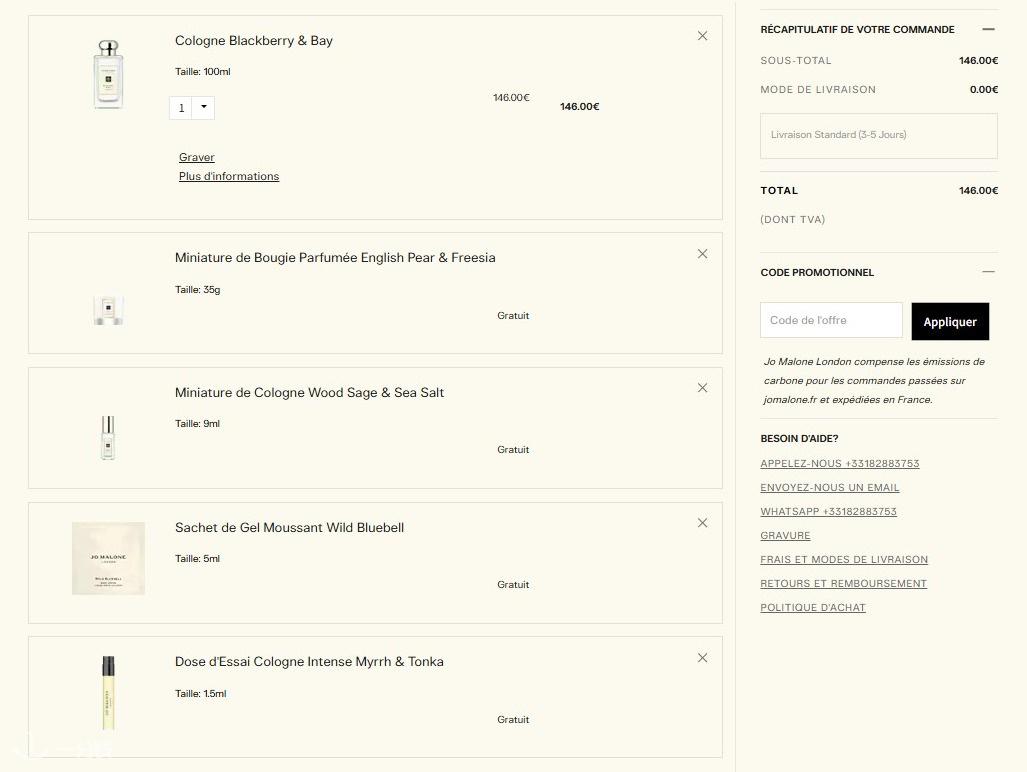Click the Appliquer button
The image size is (1027, 772).
(x=950, y=322)
